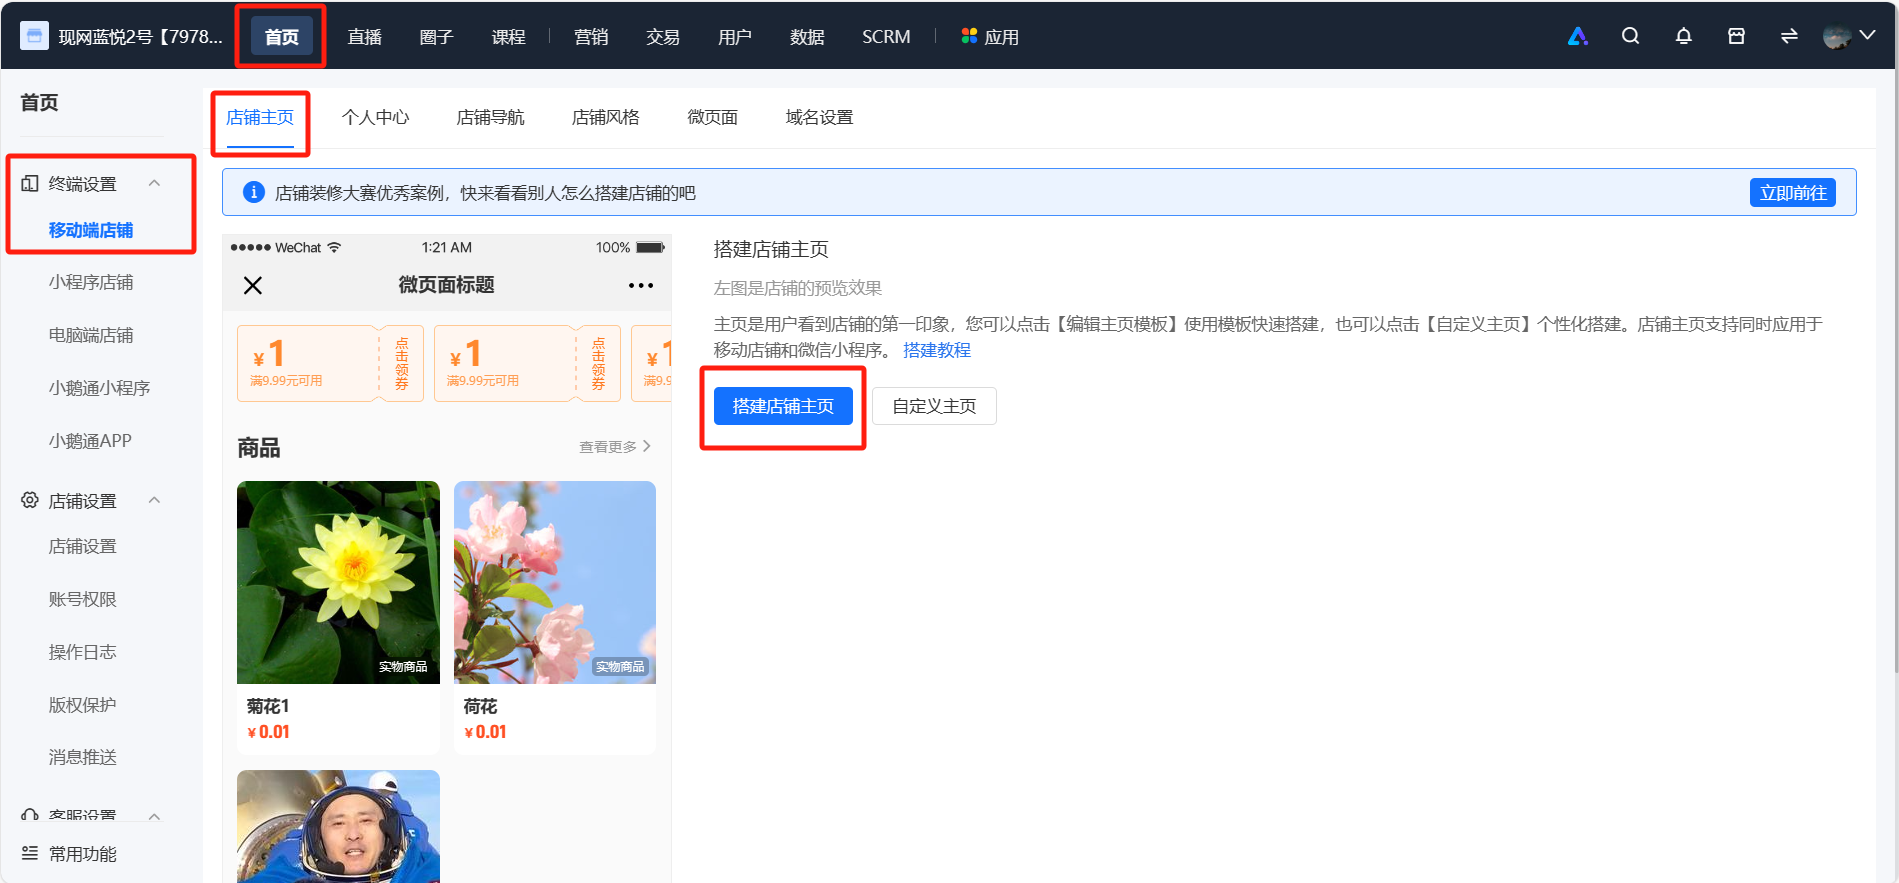Collapse the 店铺设置 section chevron
This screenshot has width=1899, height=883.
pos(154,500)
